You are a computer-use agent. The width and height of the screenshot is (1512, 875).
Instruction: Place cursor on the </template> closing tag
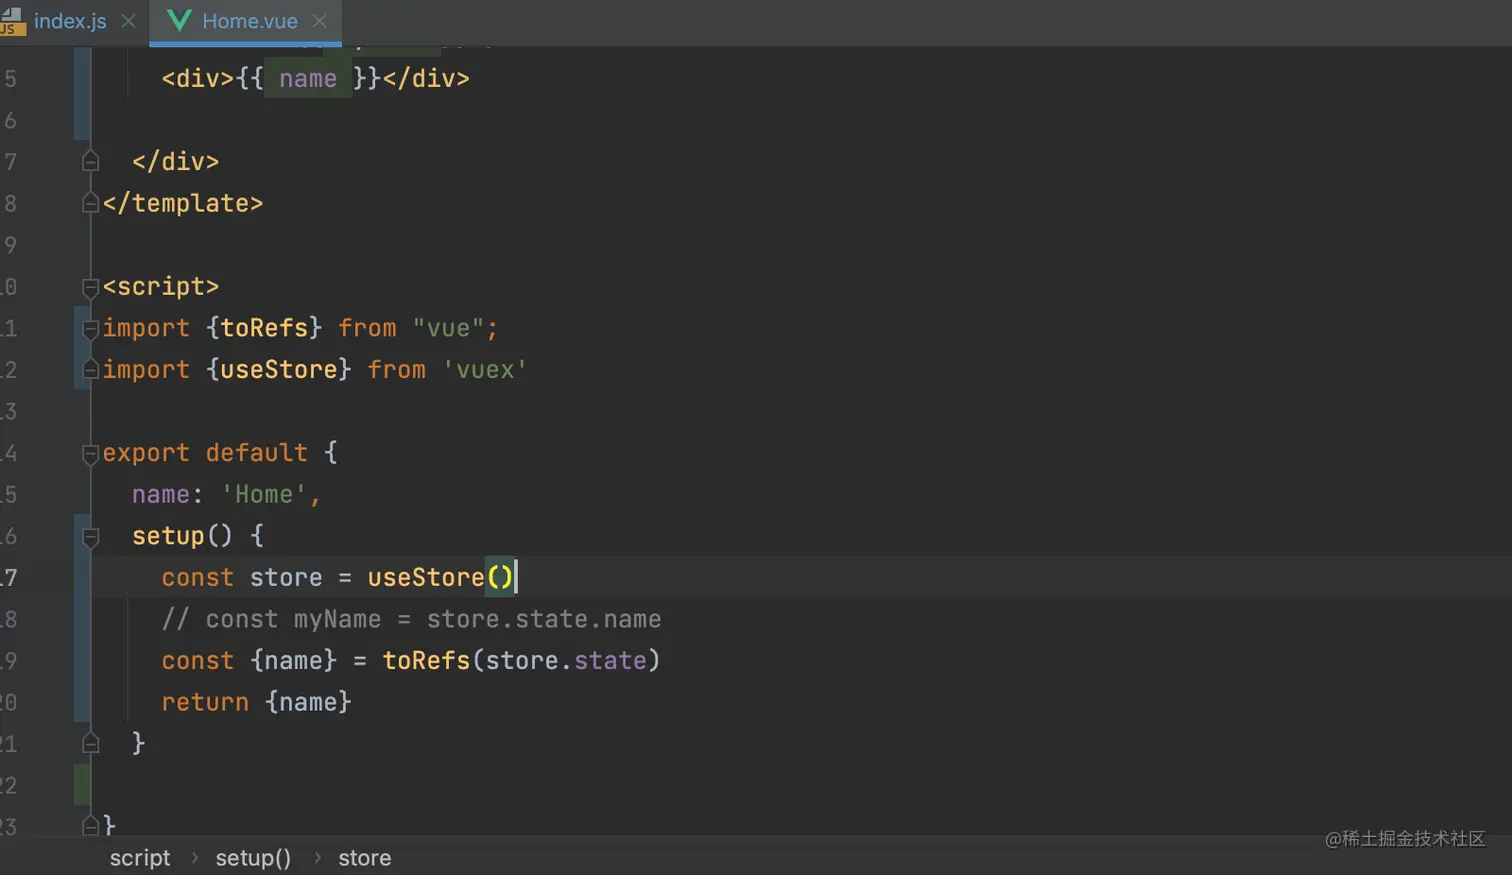(x=183, y=203)
